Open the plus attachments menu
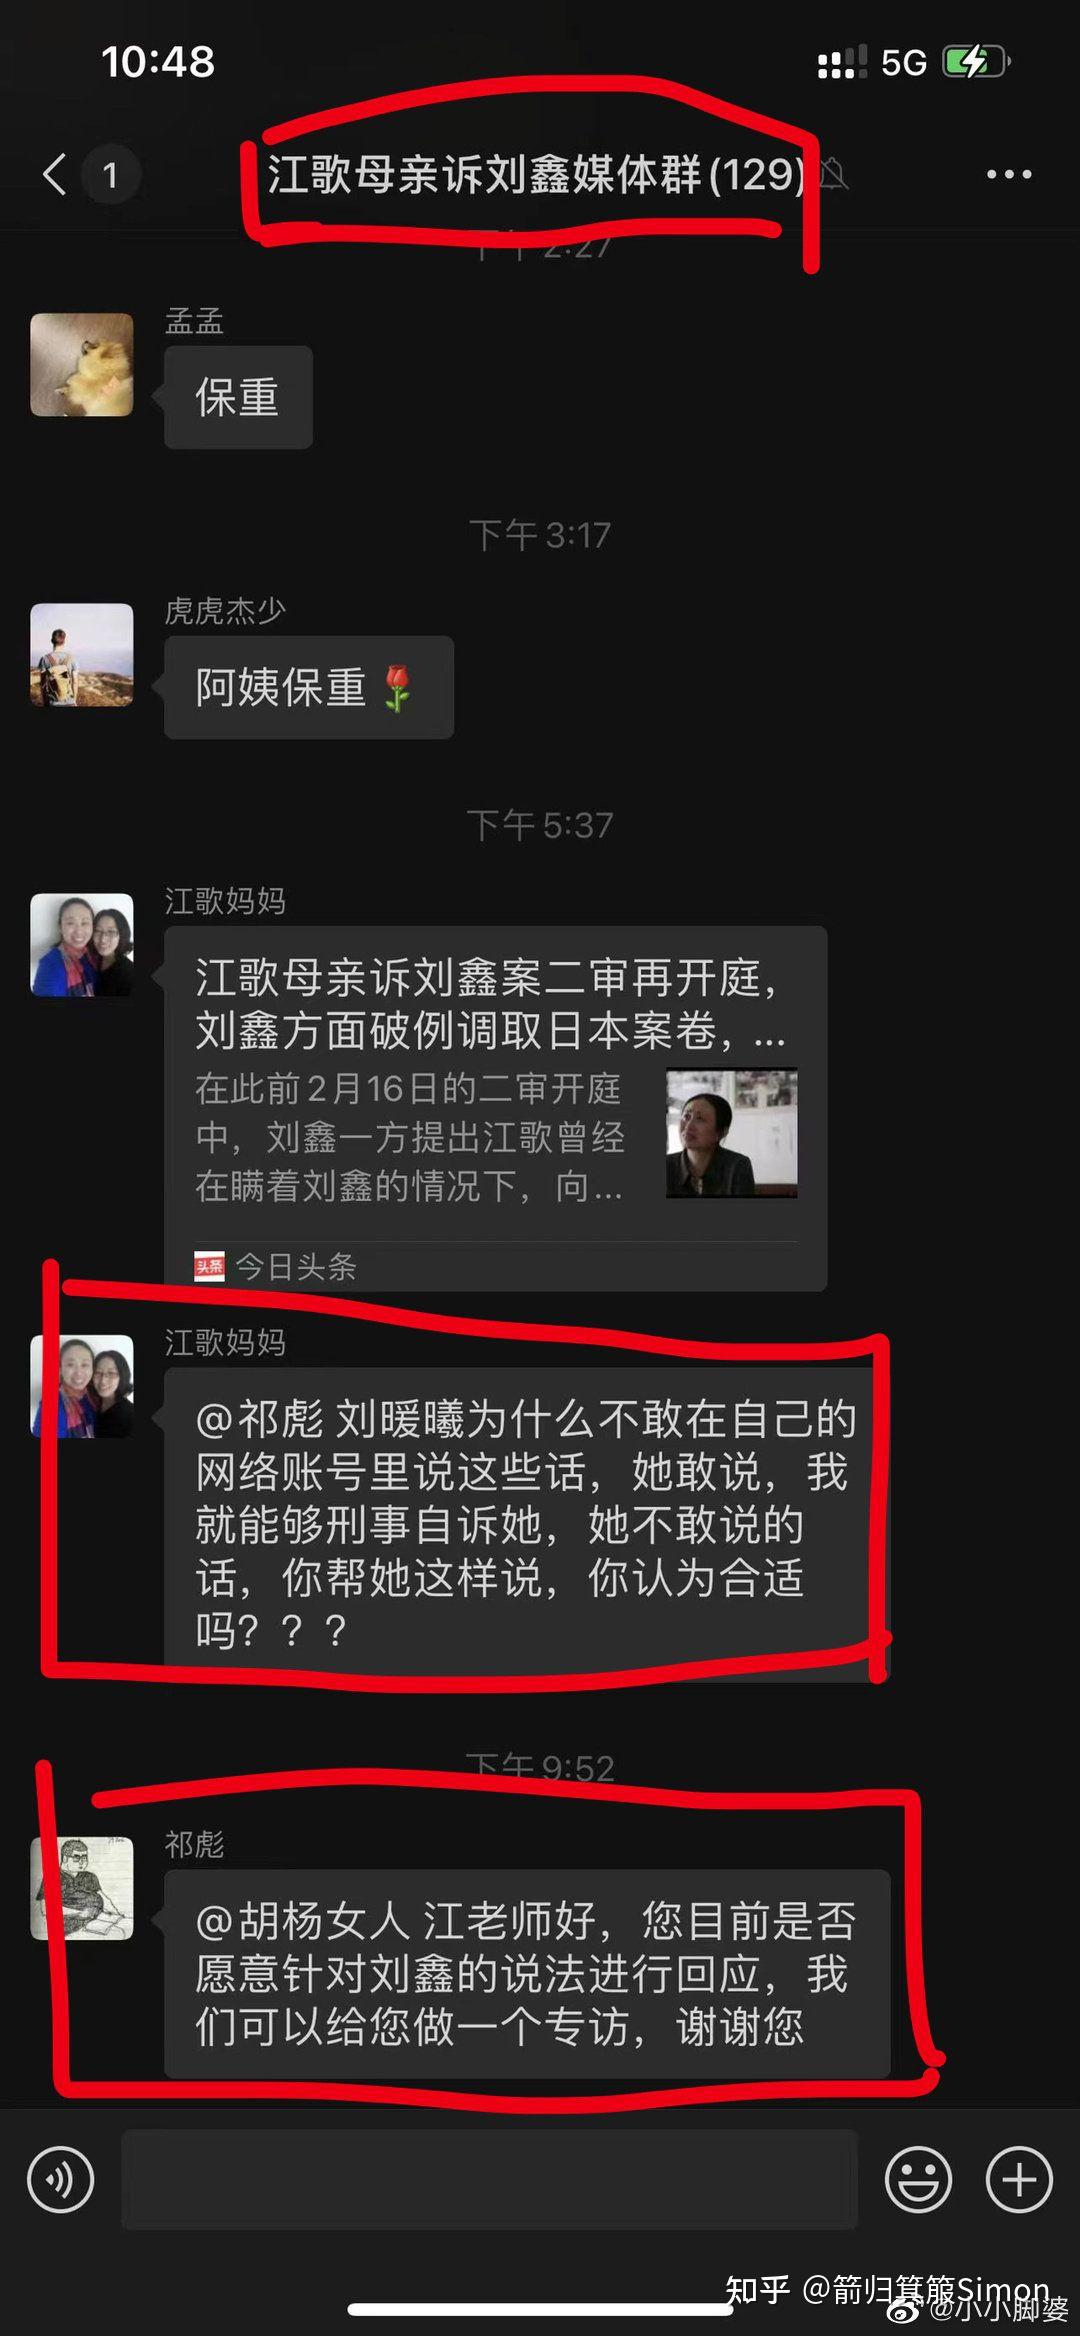 click(x=1019, y=2179)
